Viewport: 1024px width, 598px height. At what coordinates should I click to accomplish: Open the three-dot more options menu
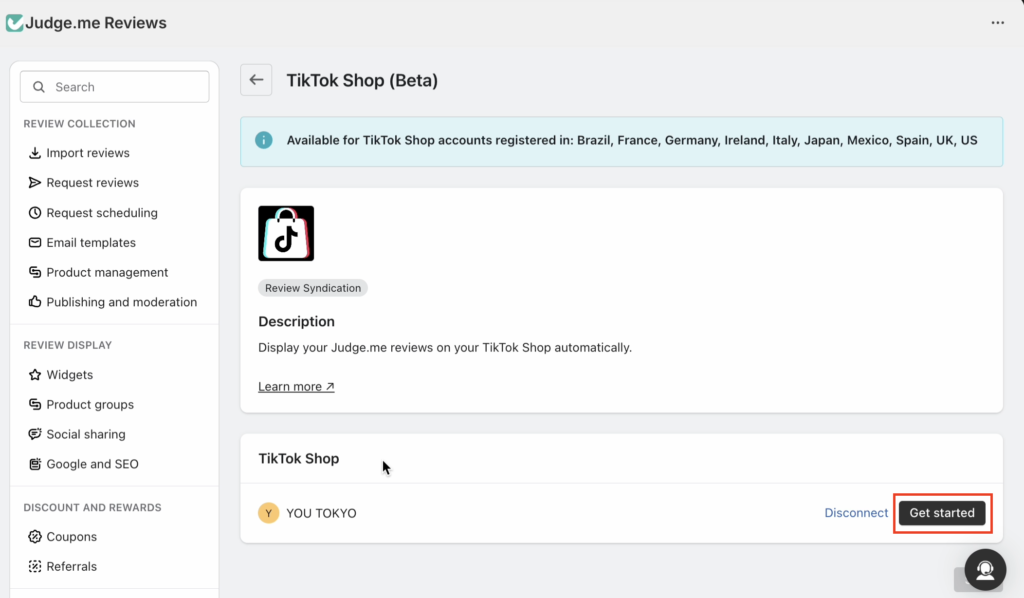point(997,23)
